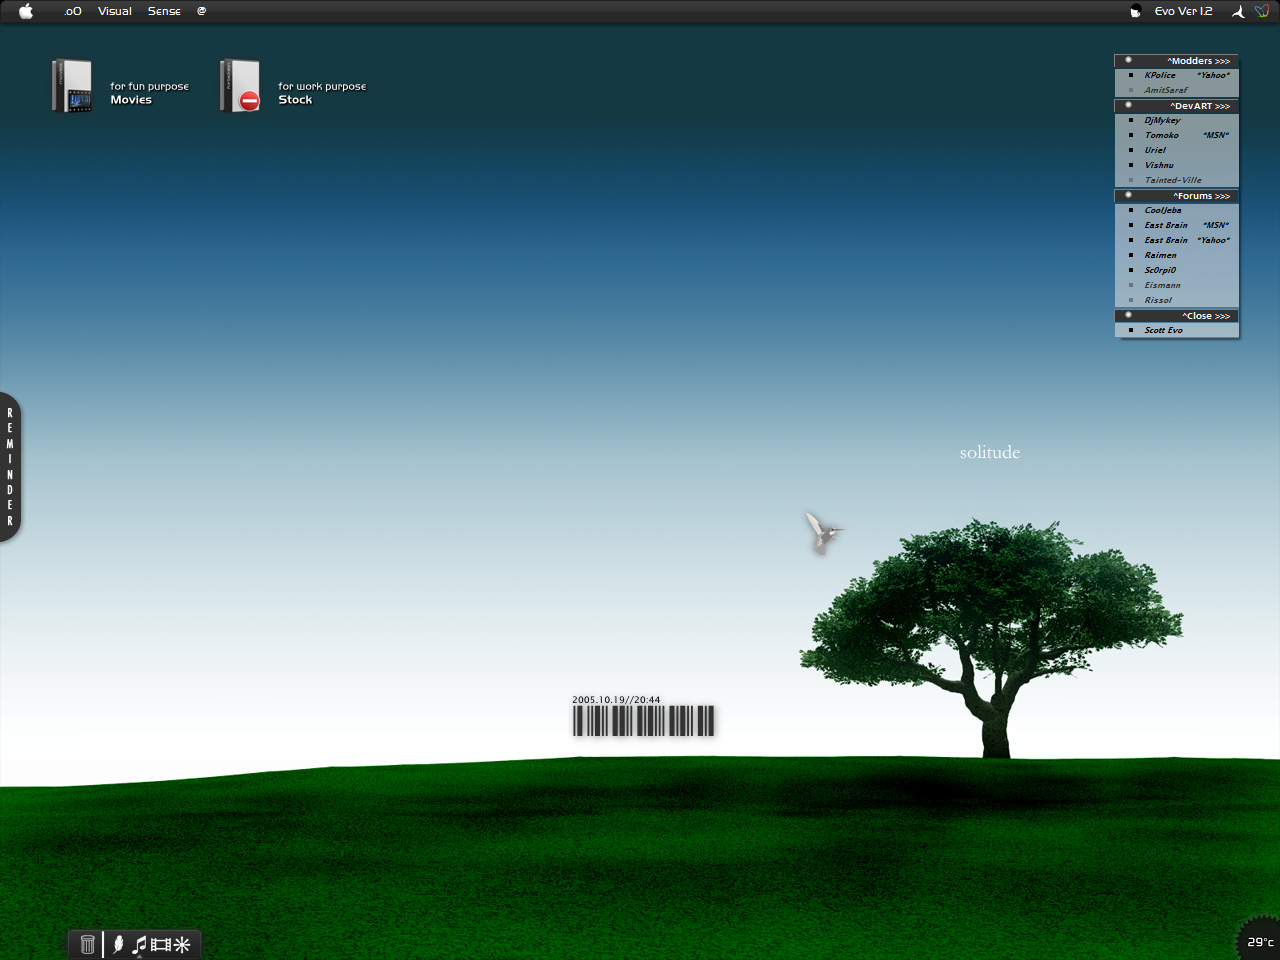Click the *MSN* tag next to Tomoko
Viewport: 1280px width, 960px height.
1216,135
